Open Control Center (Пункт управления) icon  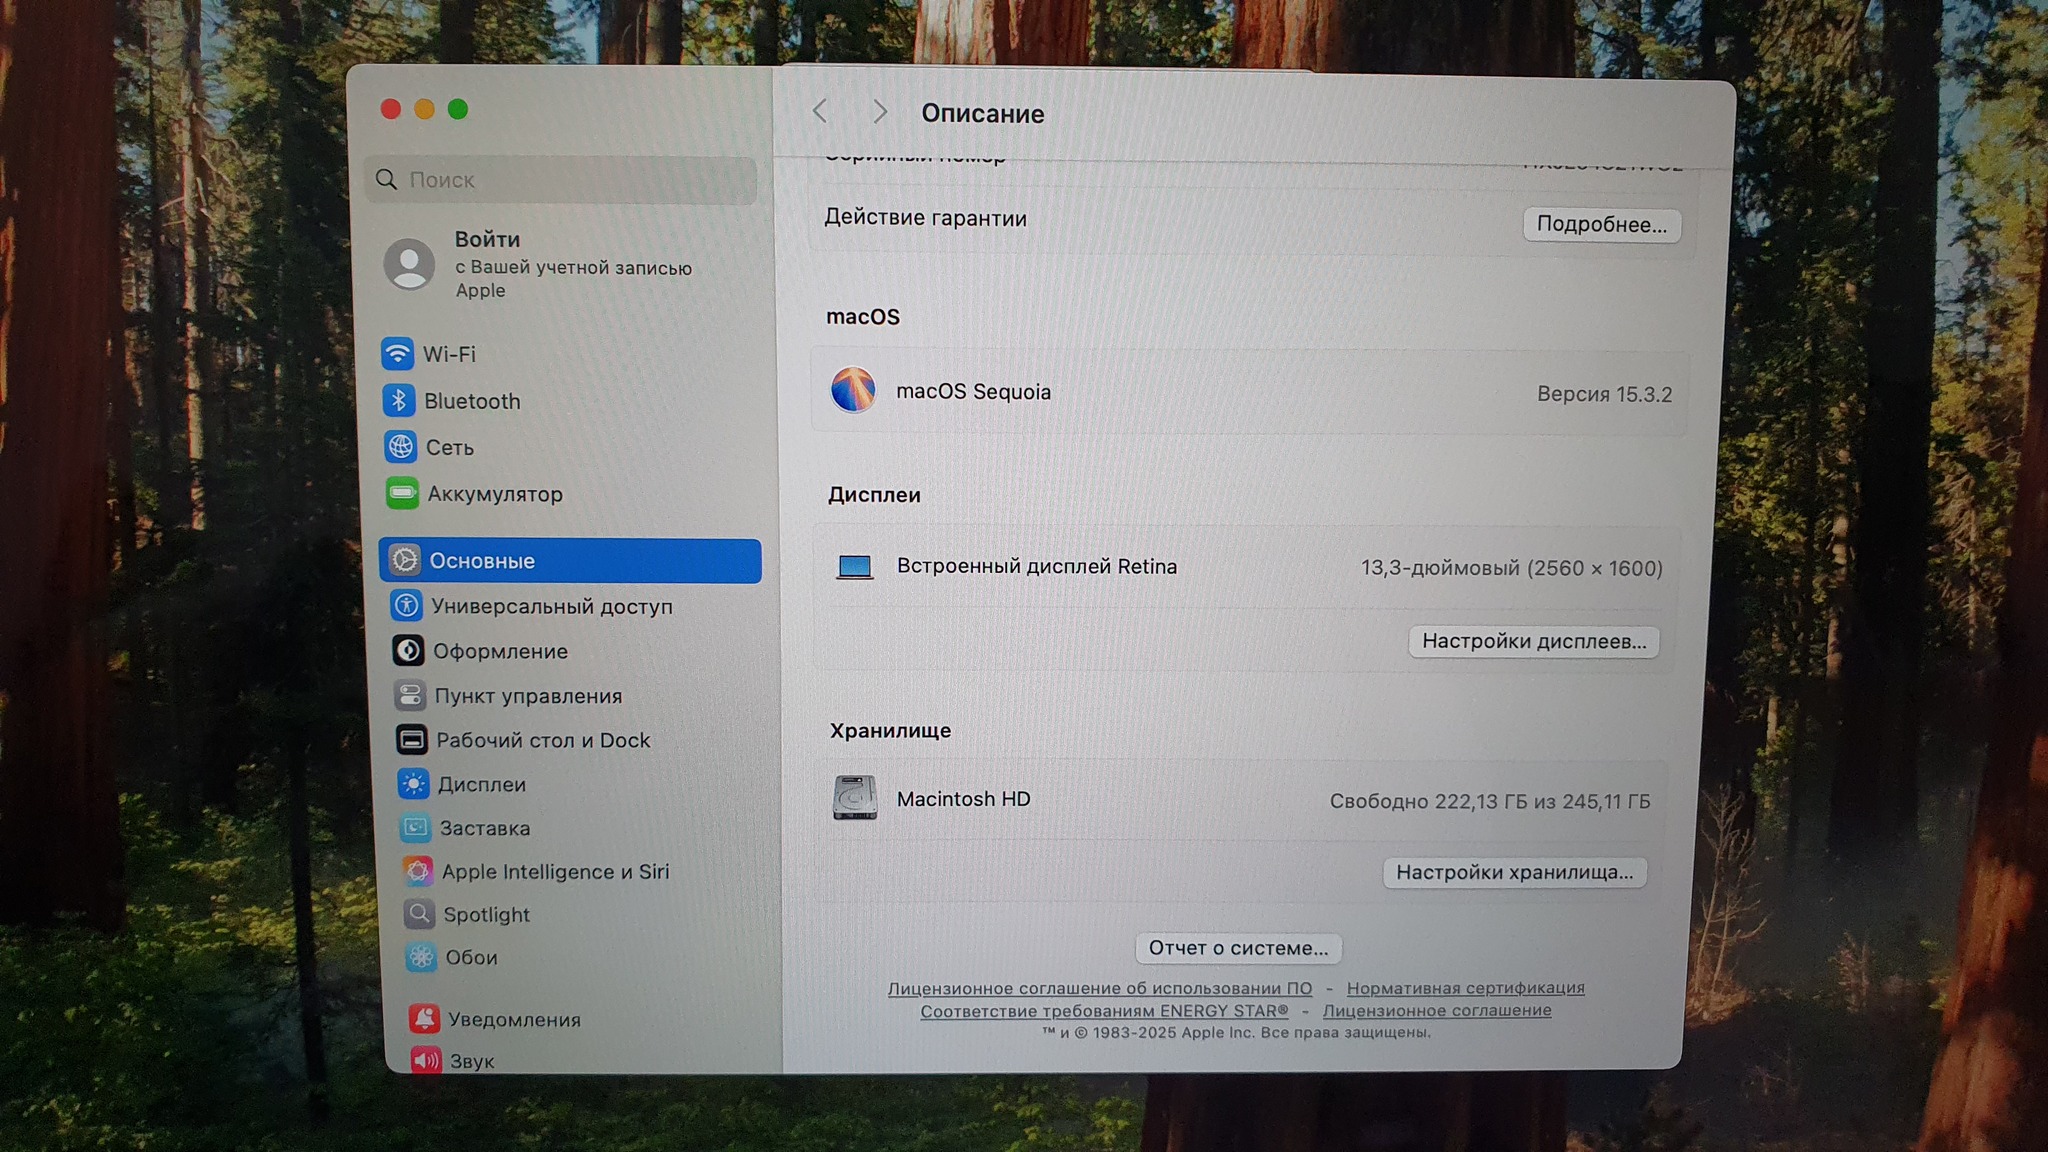[x=410, y=695]
